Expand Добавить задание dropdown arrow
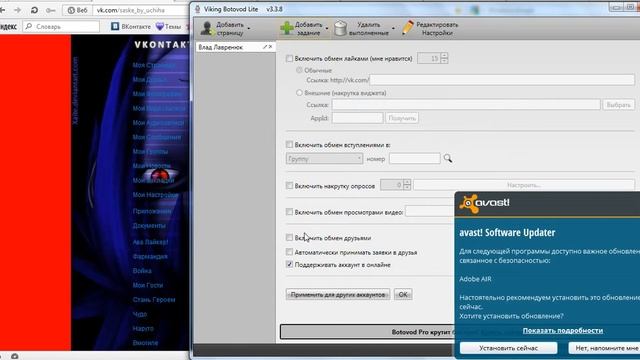 coord(327,29)
